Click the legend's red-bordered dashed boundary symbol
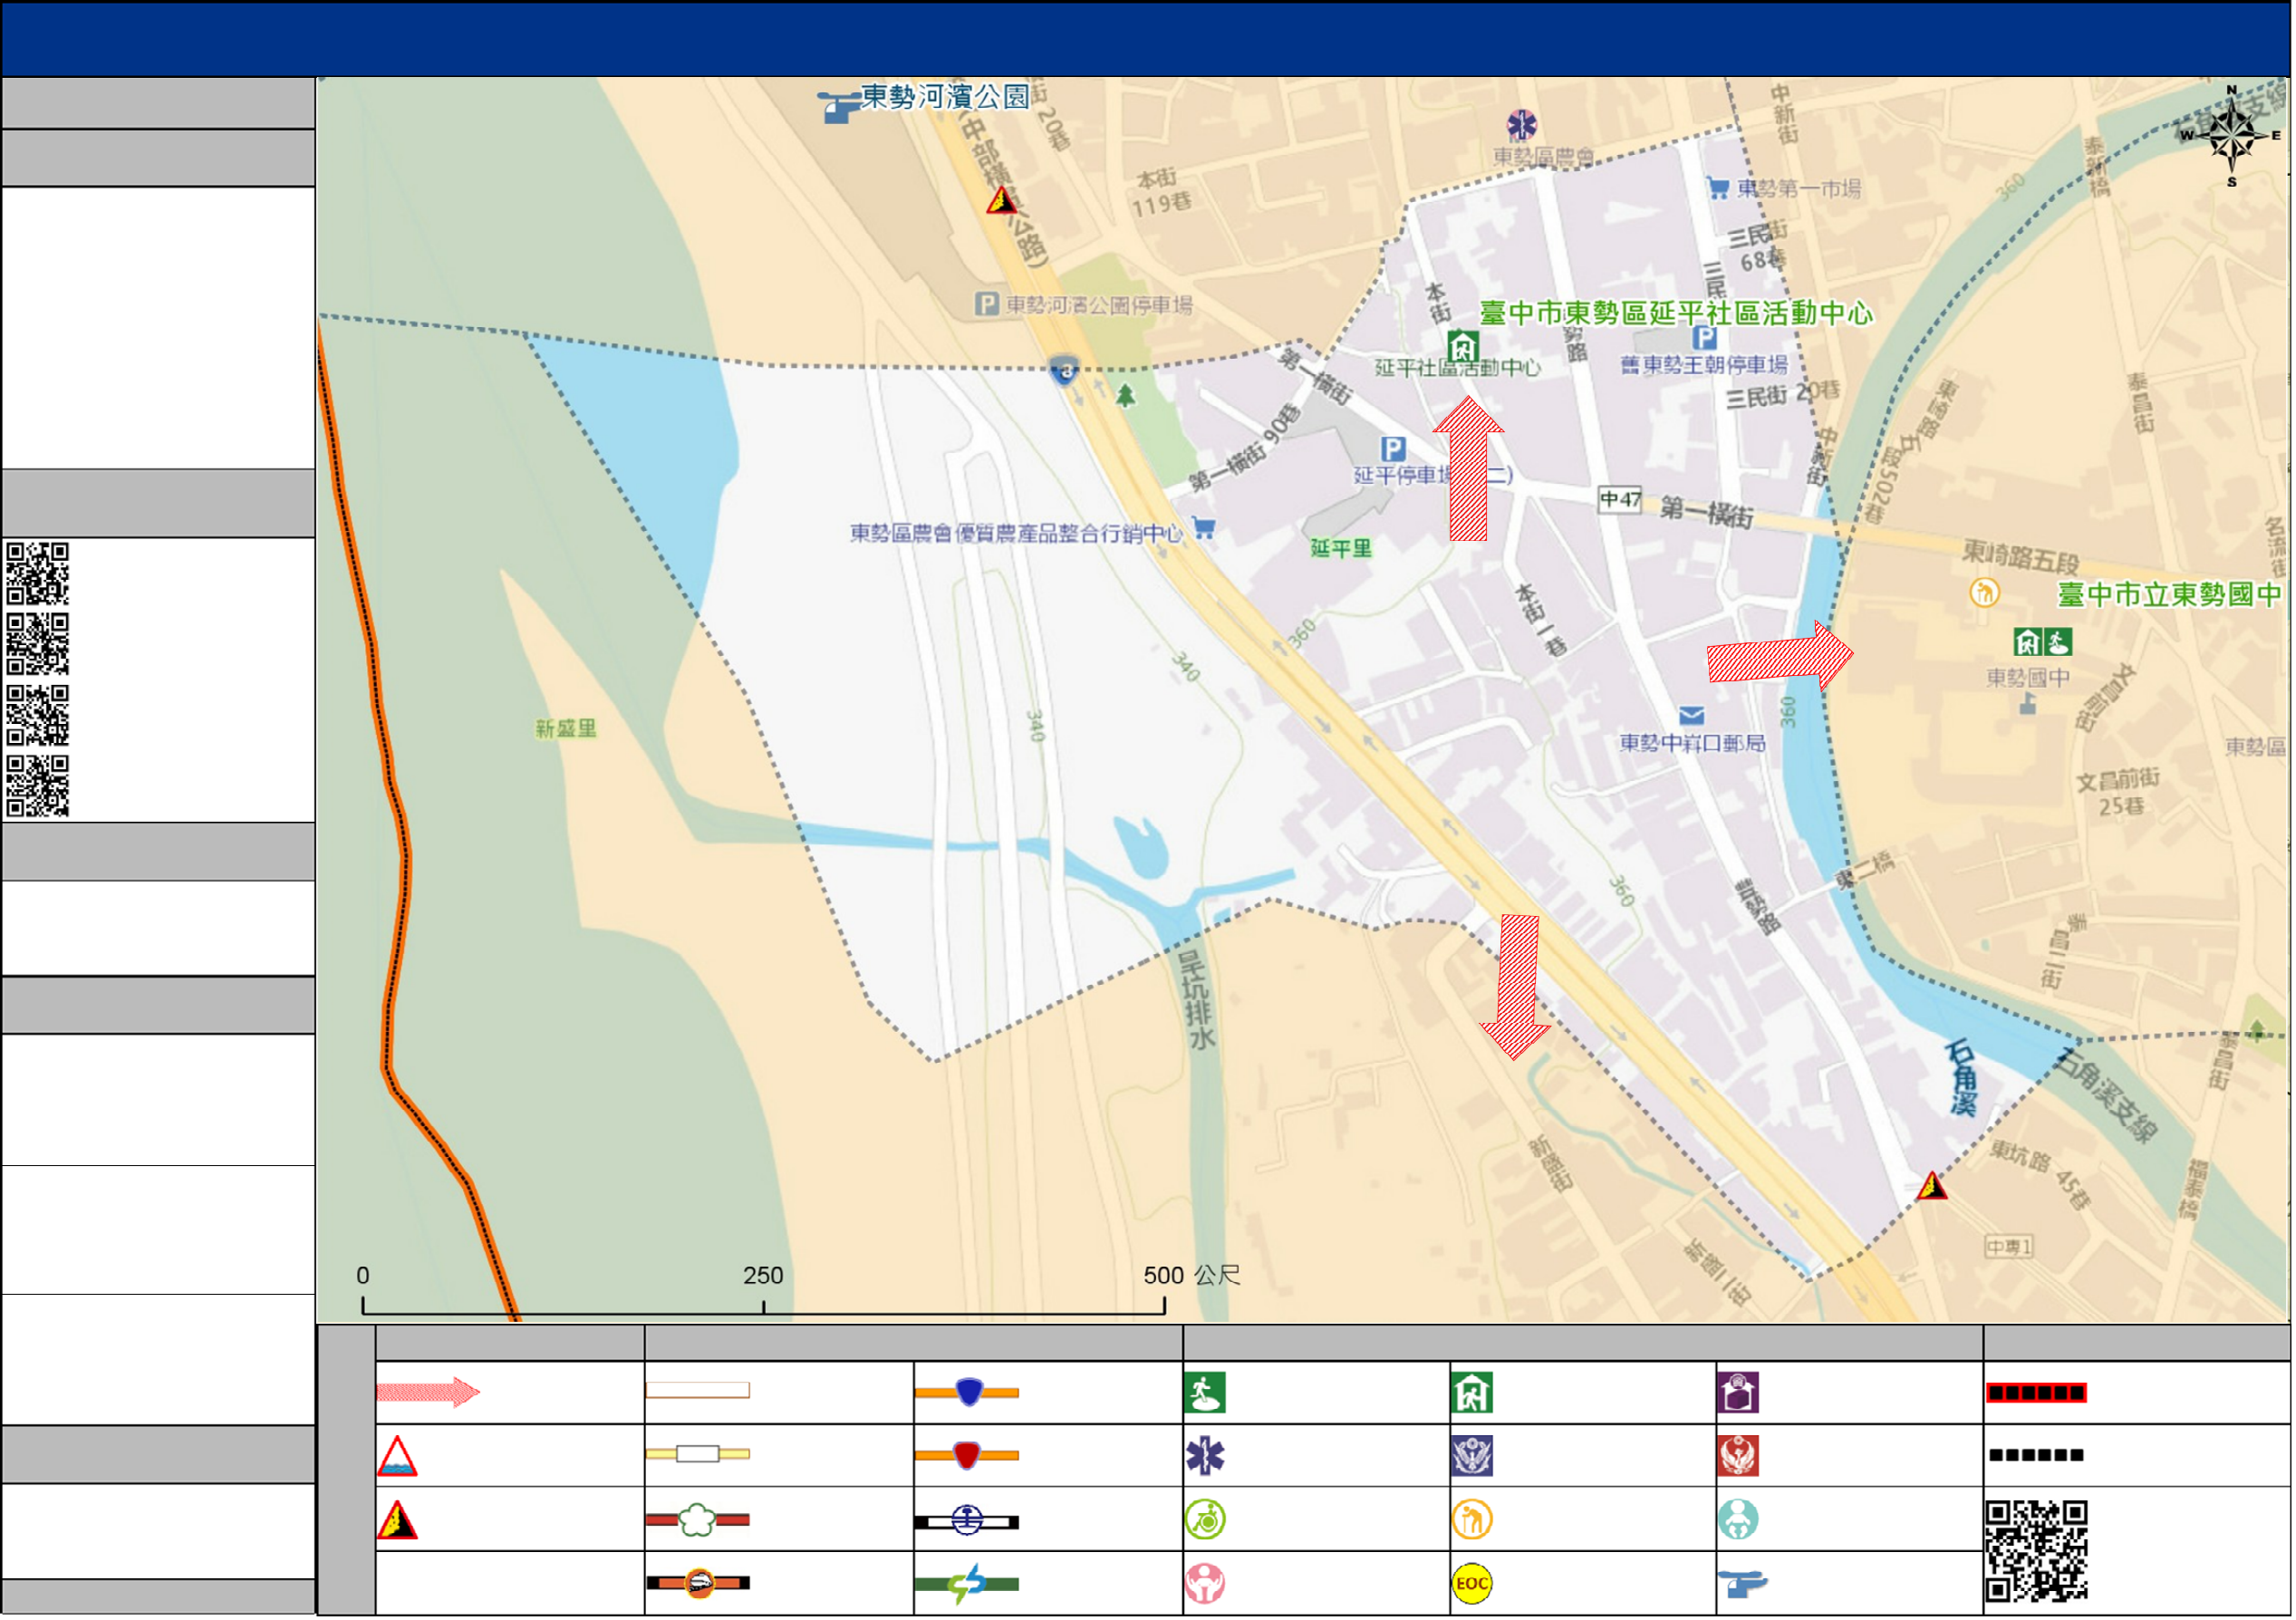The width and height of the screenshot is (2296, 1620). [x=2037, y=1393]
